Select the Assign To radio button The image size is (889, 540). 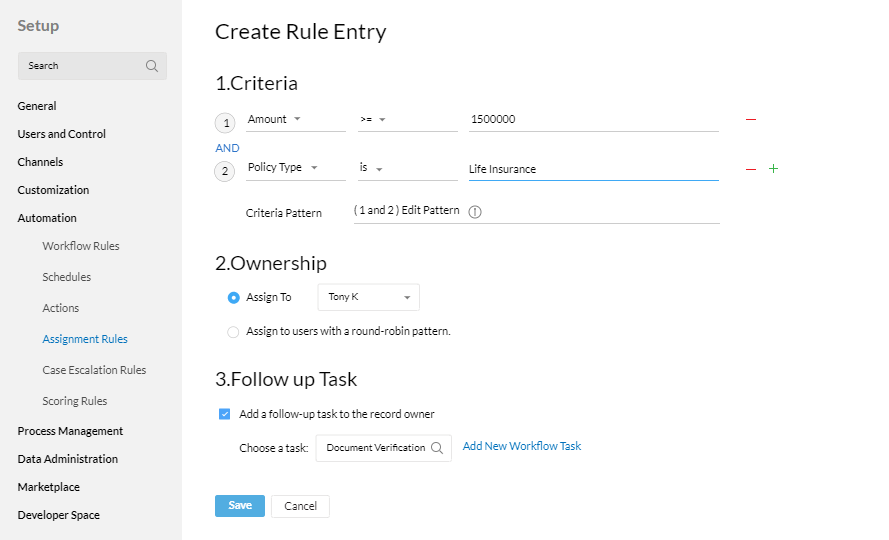[x=233, y=298]
